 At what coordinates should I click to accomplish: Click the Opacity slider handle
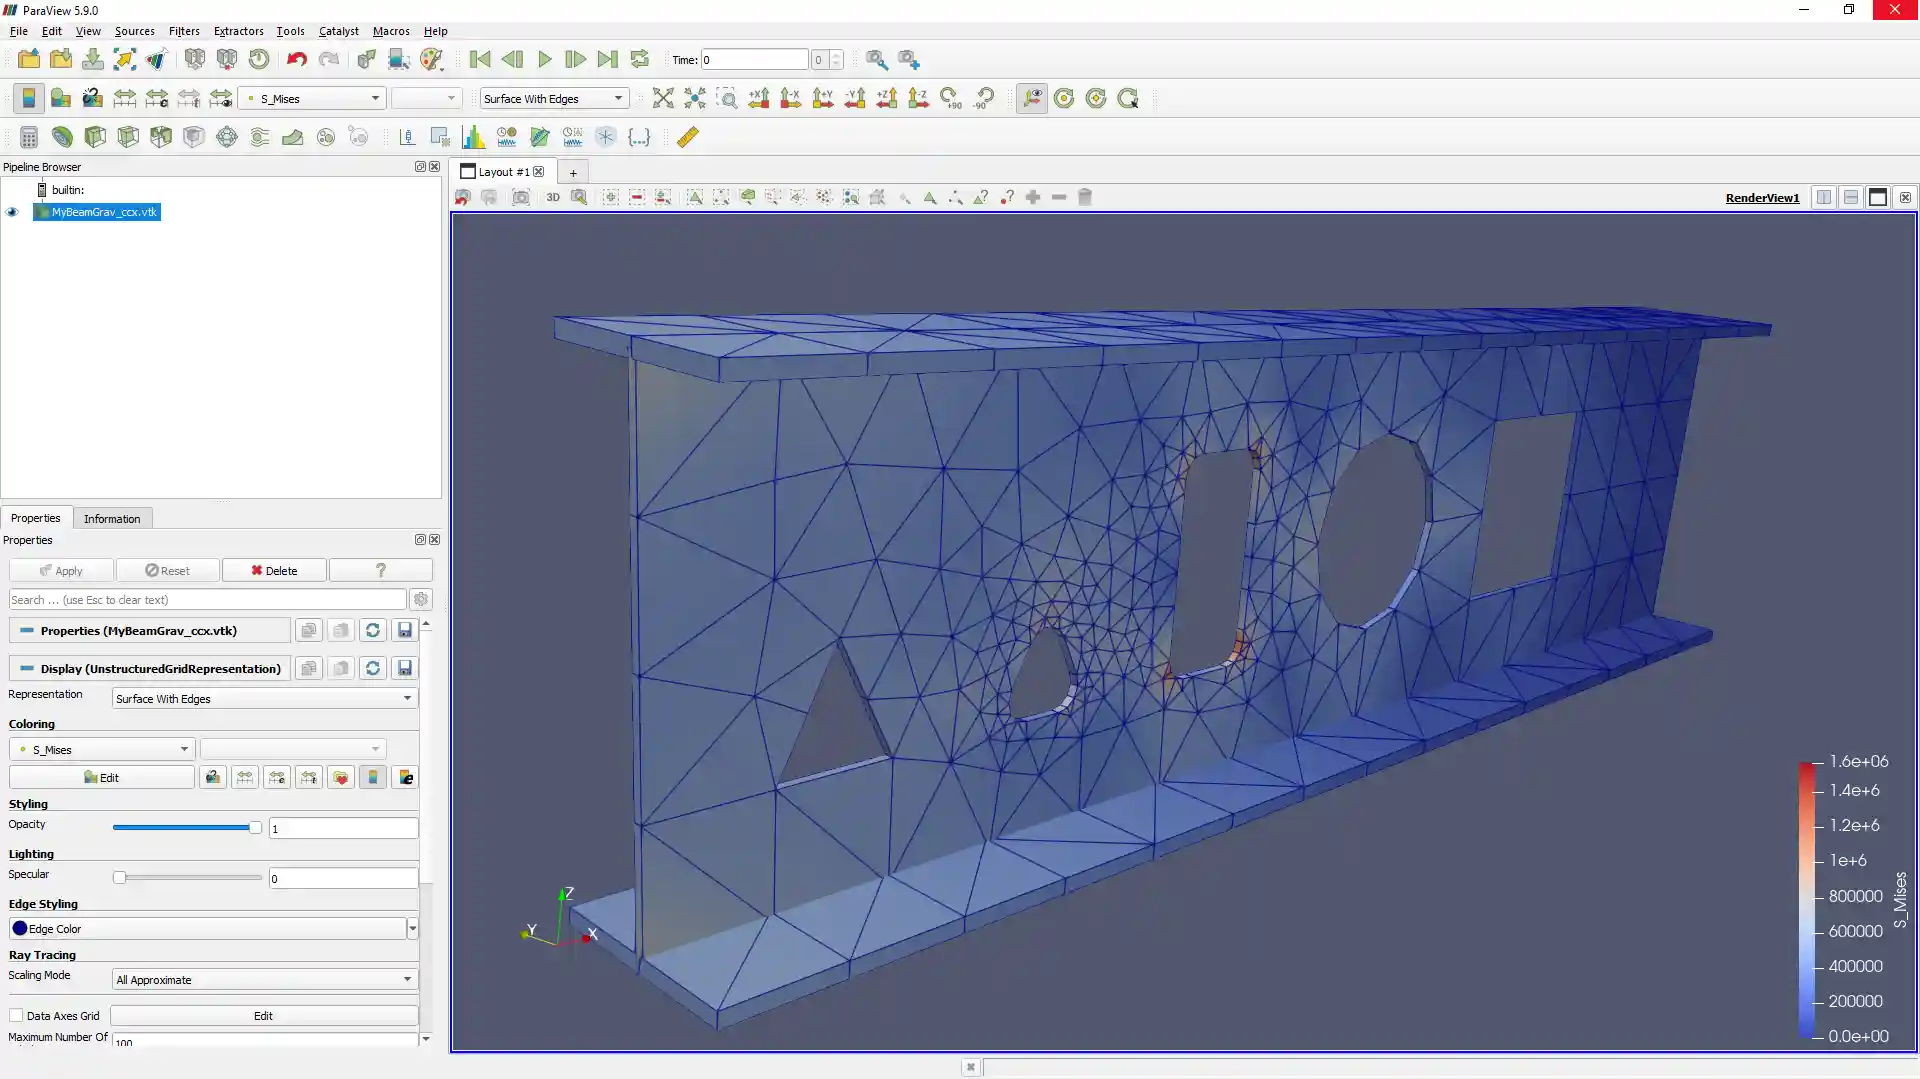coord(255,828)
